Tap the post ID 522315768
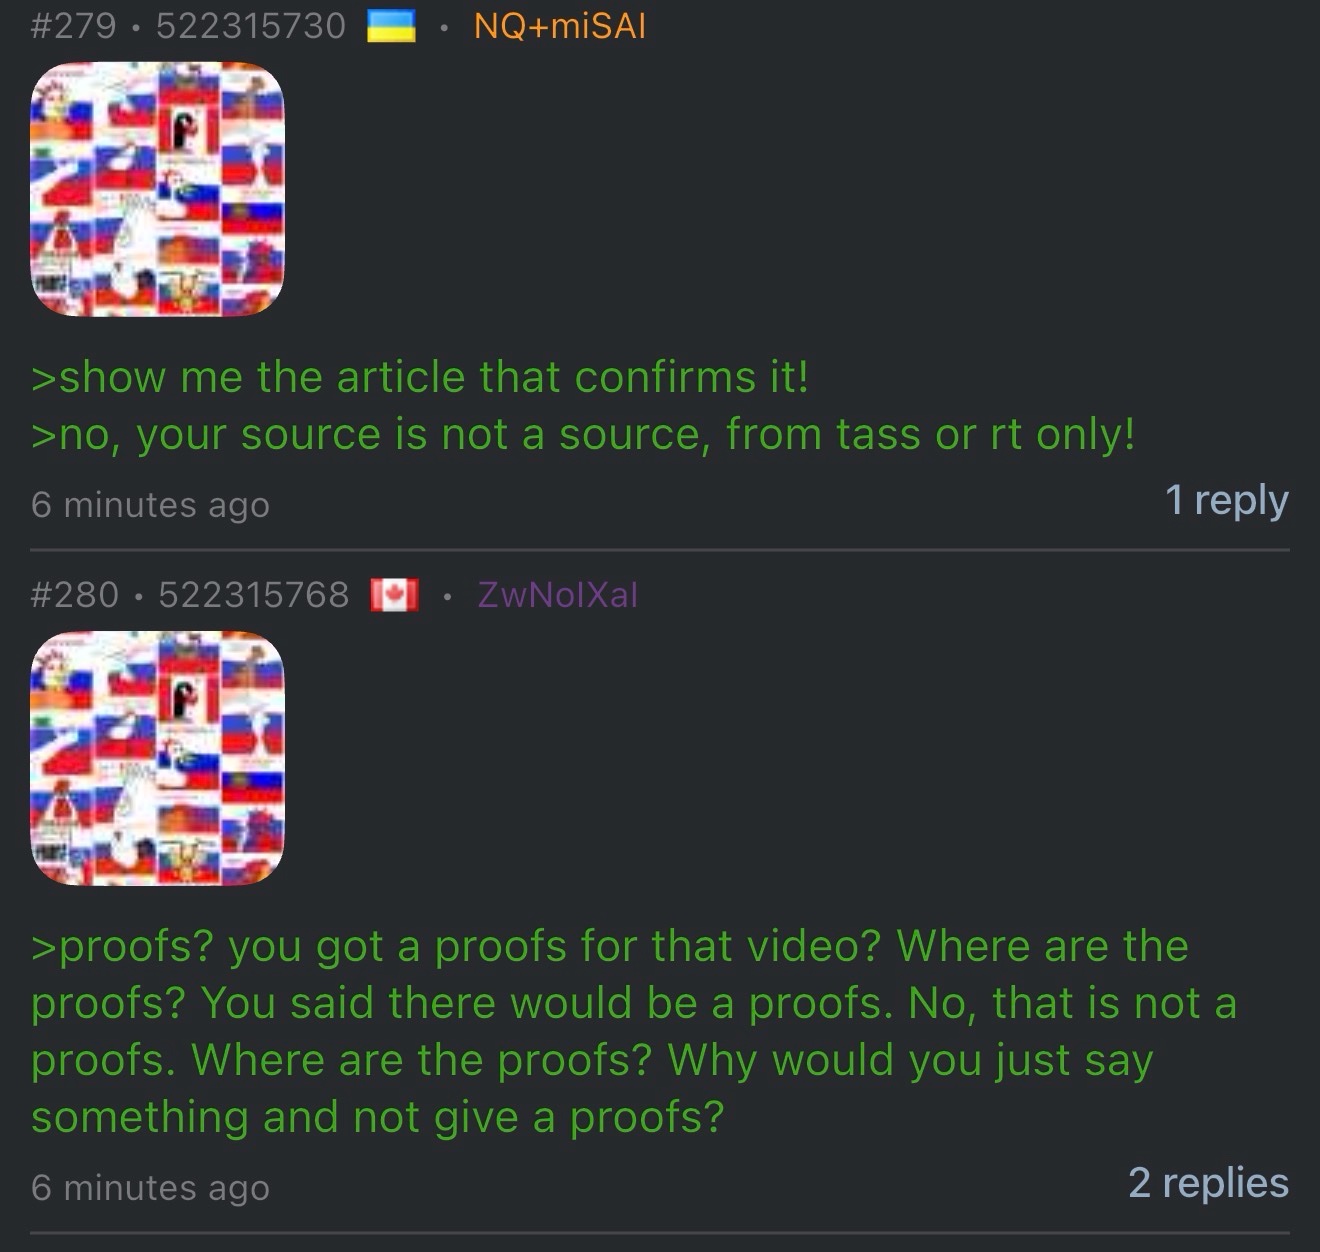The width and height of the screenshot is (1320, 1252). 254,595
